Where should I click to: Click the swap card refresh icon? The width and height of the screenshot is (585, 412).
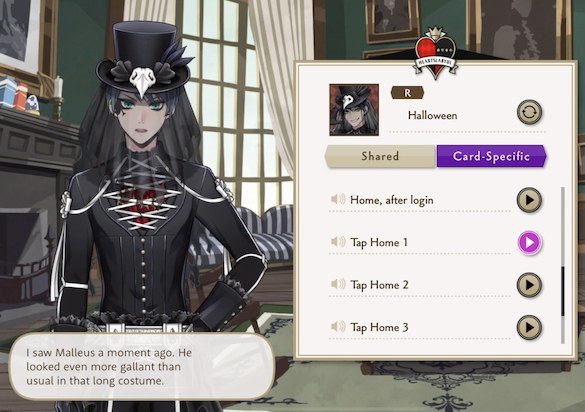click(529, 112)
